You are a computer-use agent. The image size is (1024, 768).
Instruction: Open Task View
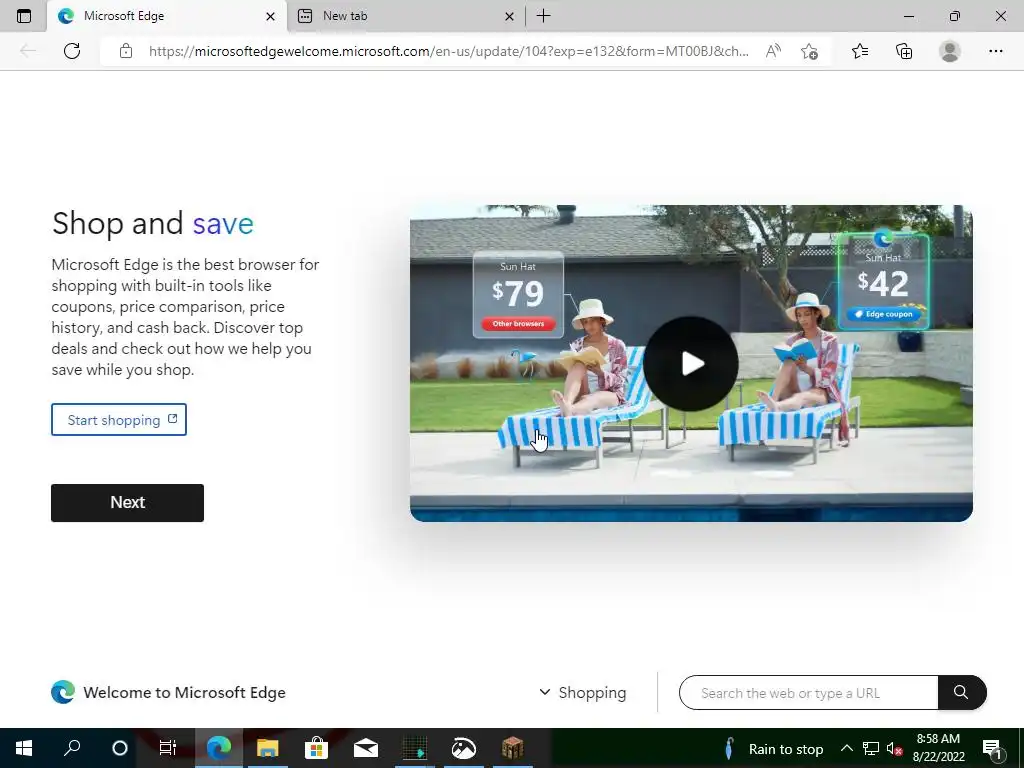tap(168, 748)
